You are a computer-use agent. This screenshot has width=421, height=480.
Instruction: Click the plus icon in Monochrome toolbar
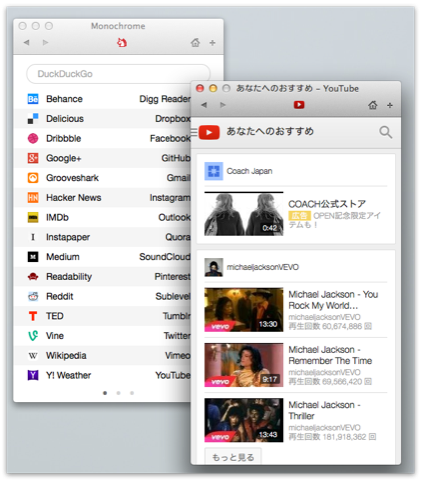(212, 43)
